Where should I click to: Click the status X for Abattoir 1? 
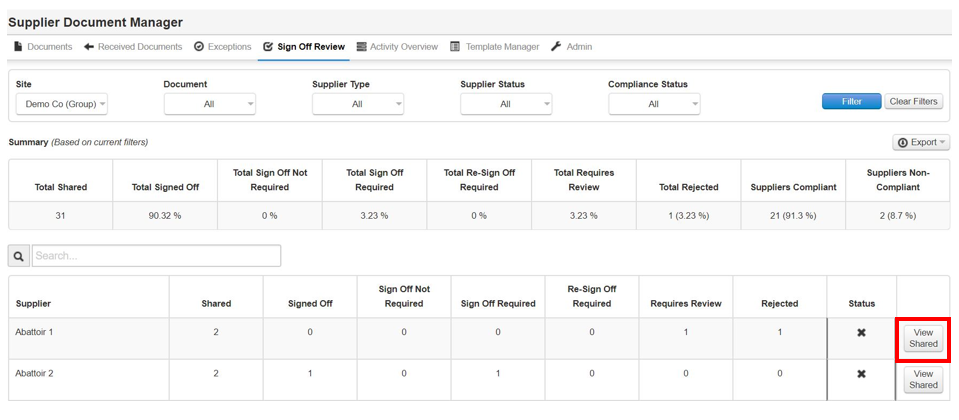[861, 333]
